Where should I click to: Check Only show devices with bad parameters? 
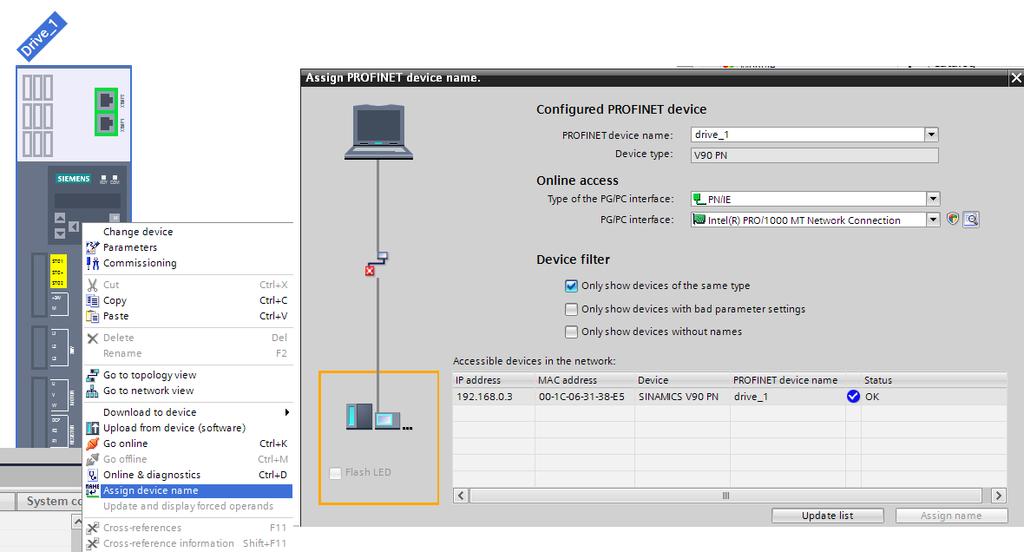tap(571, 309)
